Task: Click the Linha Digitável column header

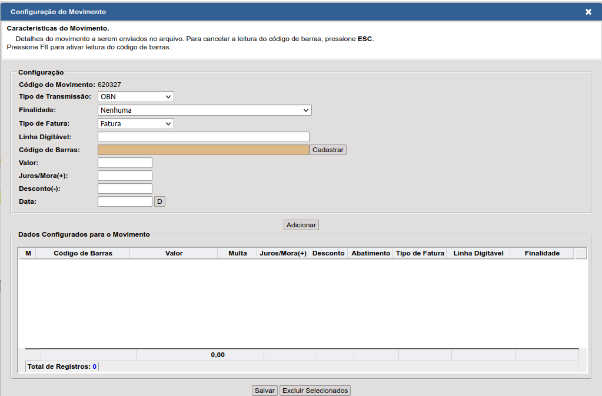Action: point(478,253)
